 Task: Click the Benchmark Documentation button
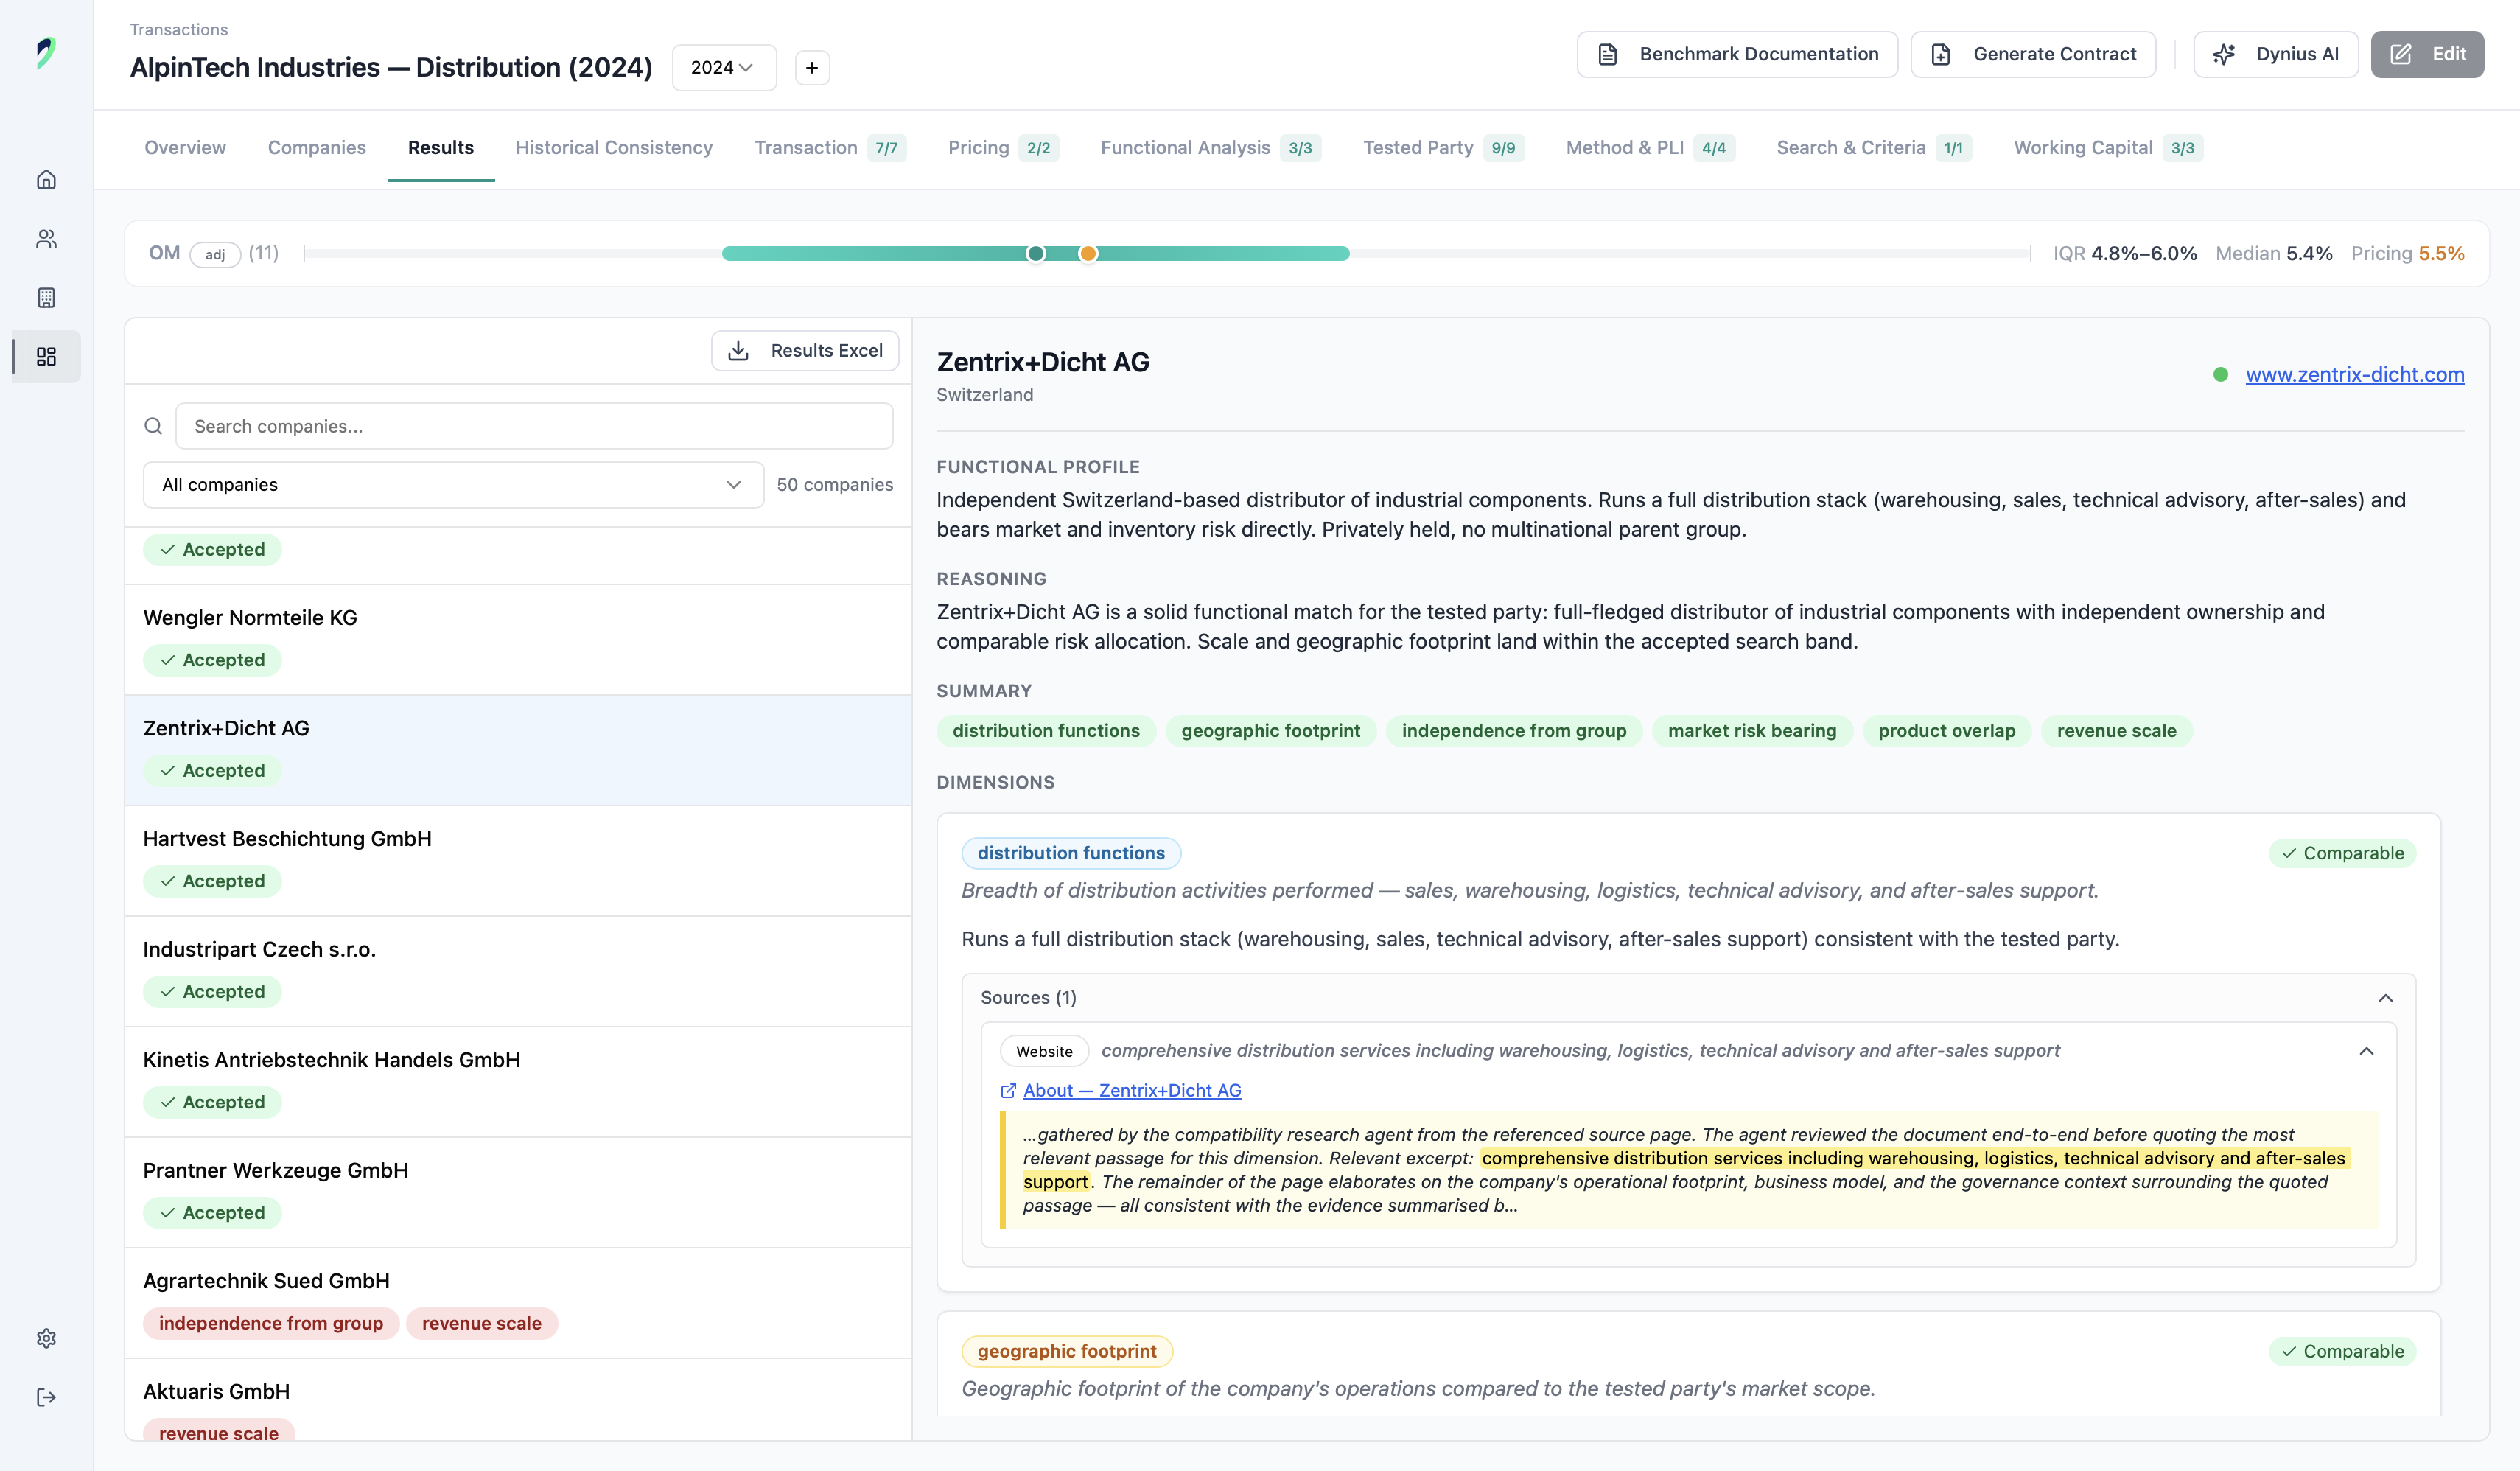click(1737, 54)
